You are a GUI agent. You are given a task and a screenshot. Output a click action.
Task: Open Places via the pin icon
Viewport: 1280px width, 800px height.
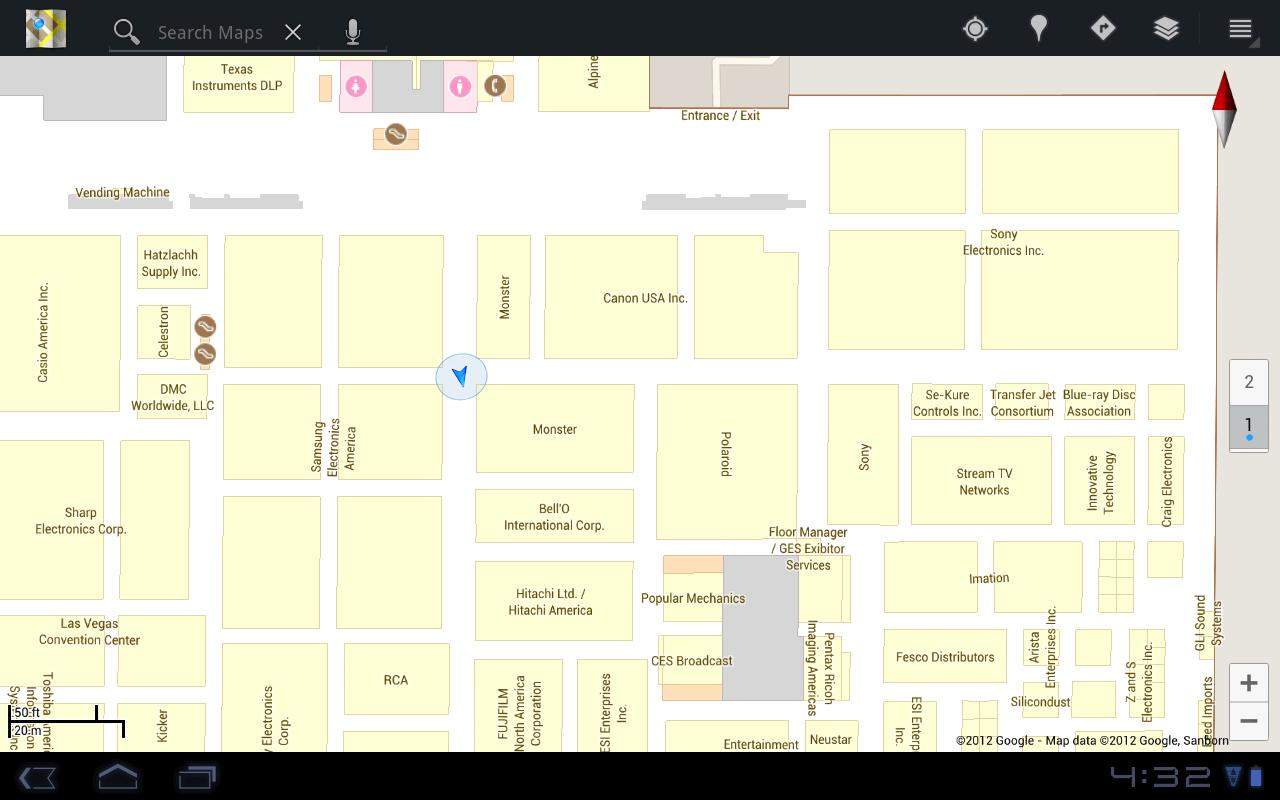pos(1039,29)
